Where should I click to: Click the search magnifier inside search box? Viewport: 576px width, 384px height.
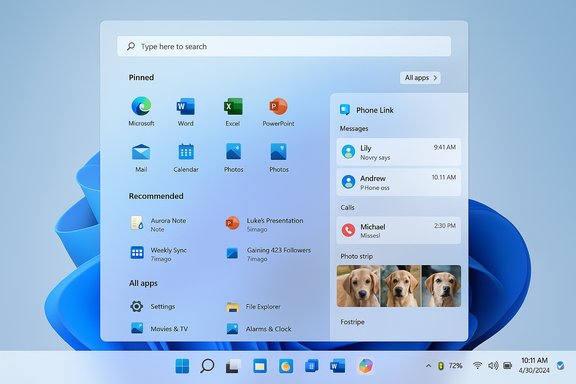point(131,46)
